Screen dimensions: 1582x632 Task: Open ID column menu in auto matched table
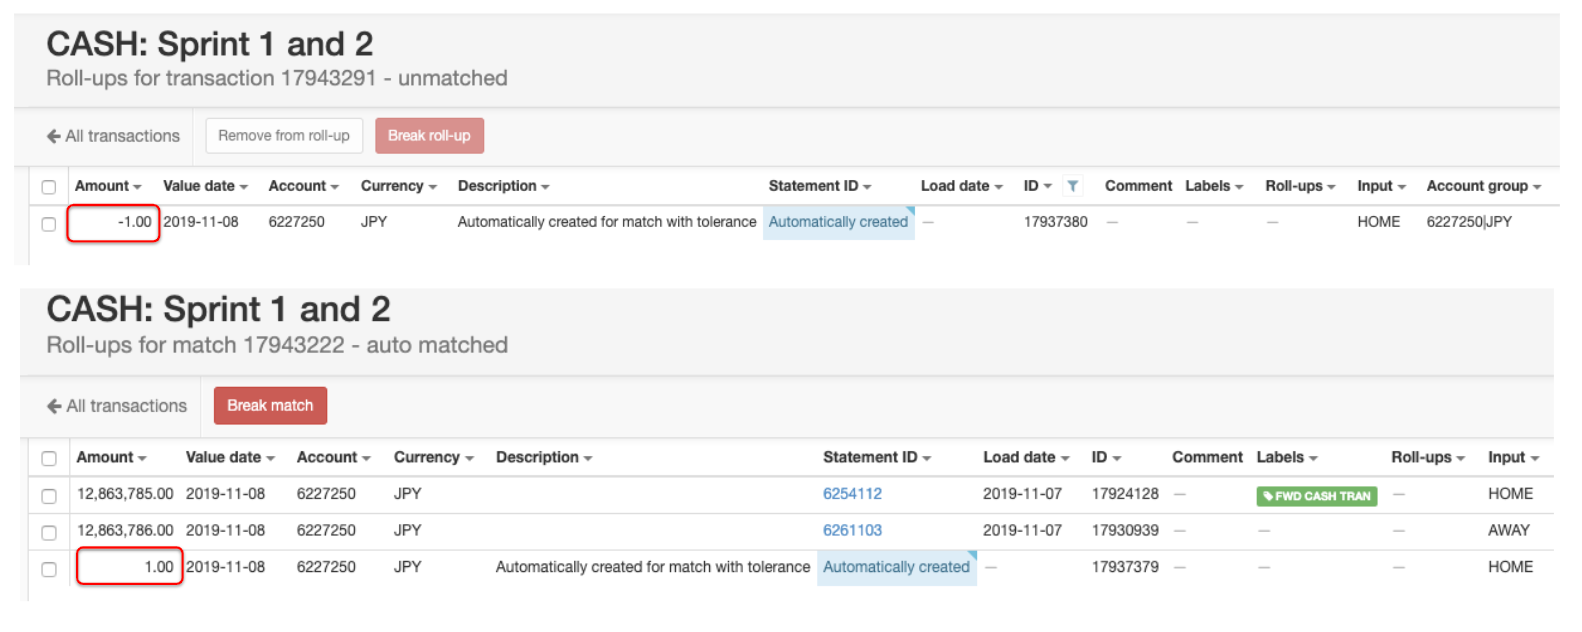1106,457
